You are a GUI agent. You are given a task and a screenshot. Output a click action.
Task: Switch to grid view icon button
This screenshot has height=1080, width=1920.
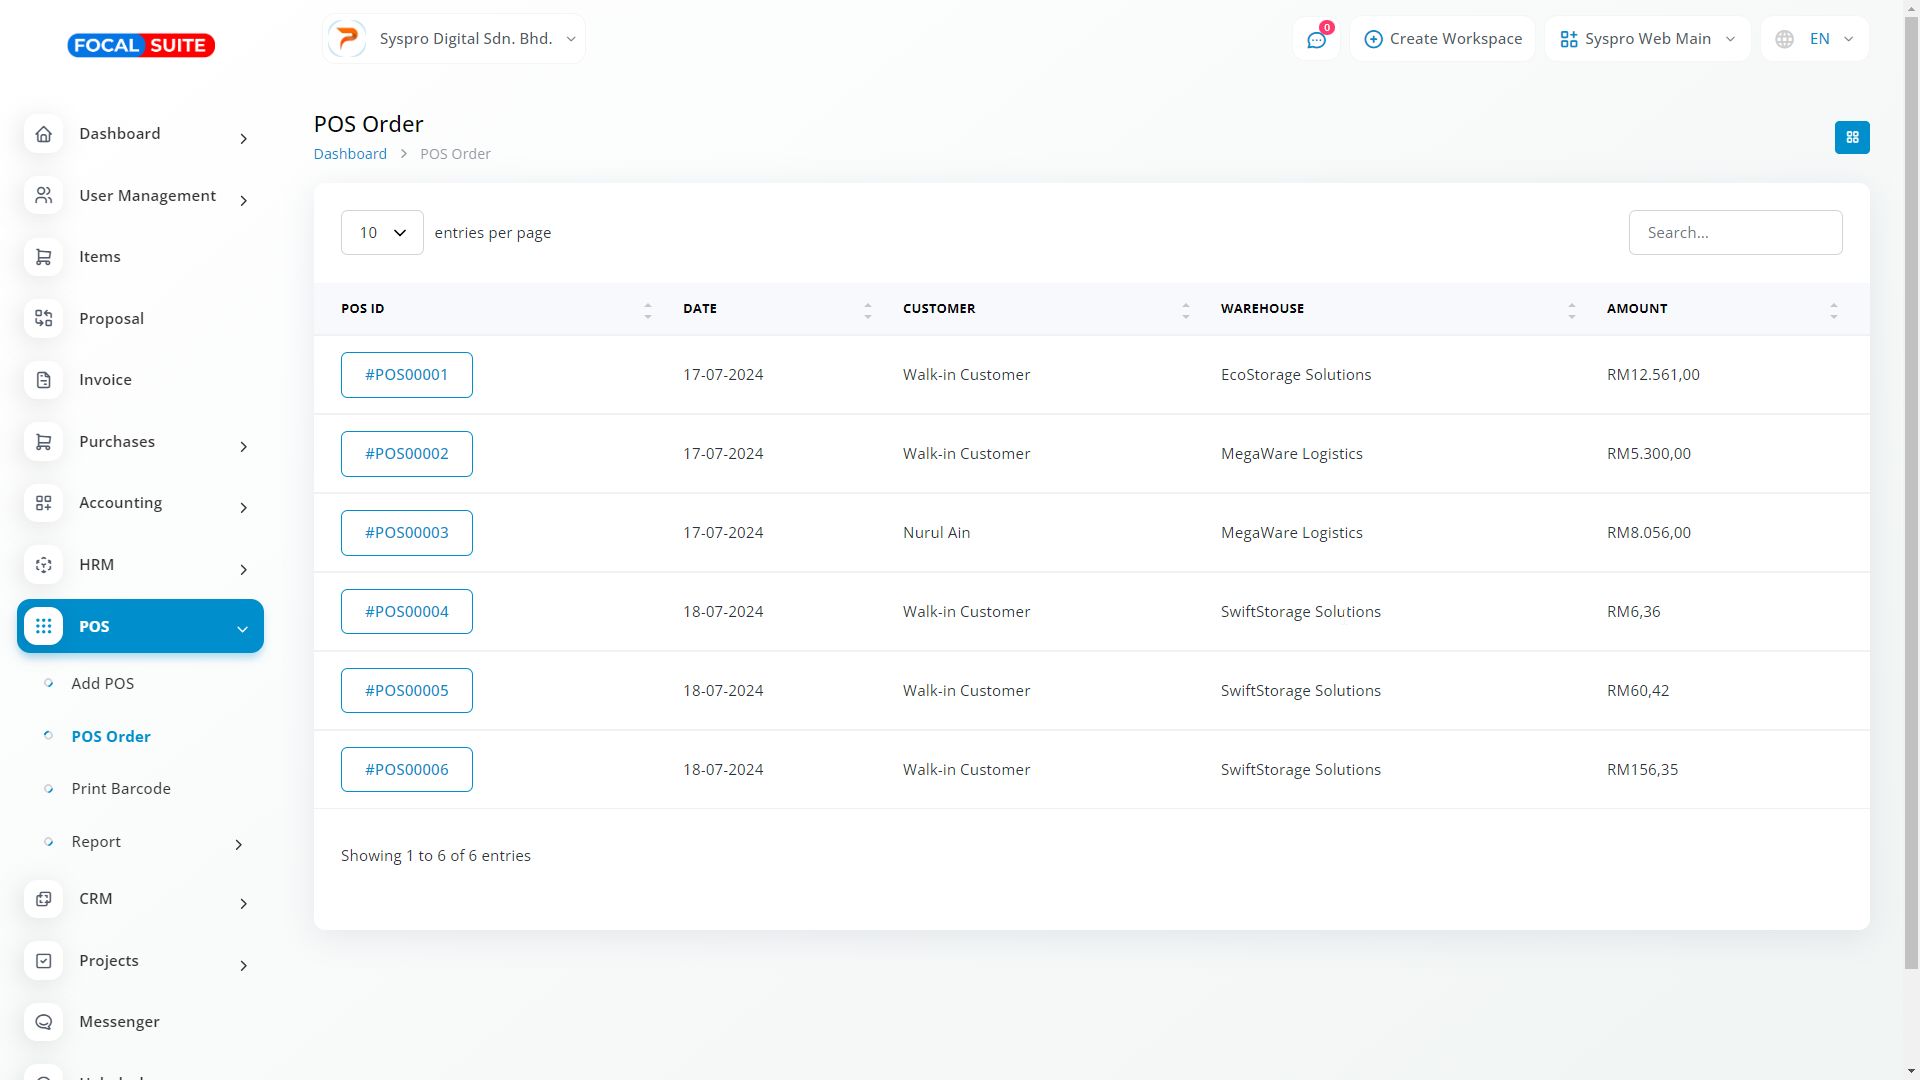pos(1851,138)
